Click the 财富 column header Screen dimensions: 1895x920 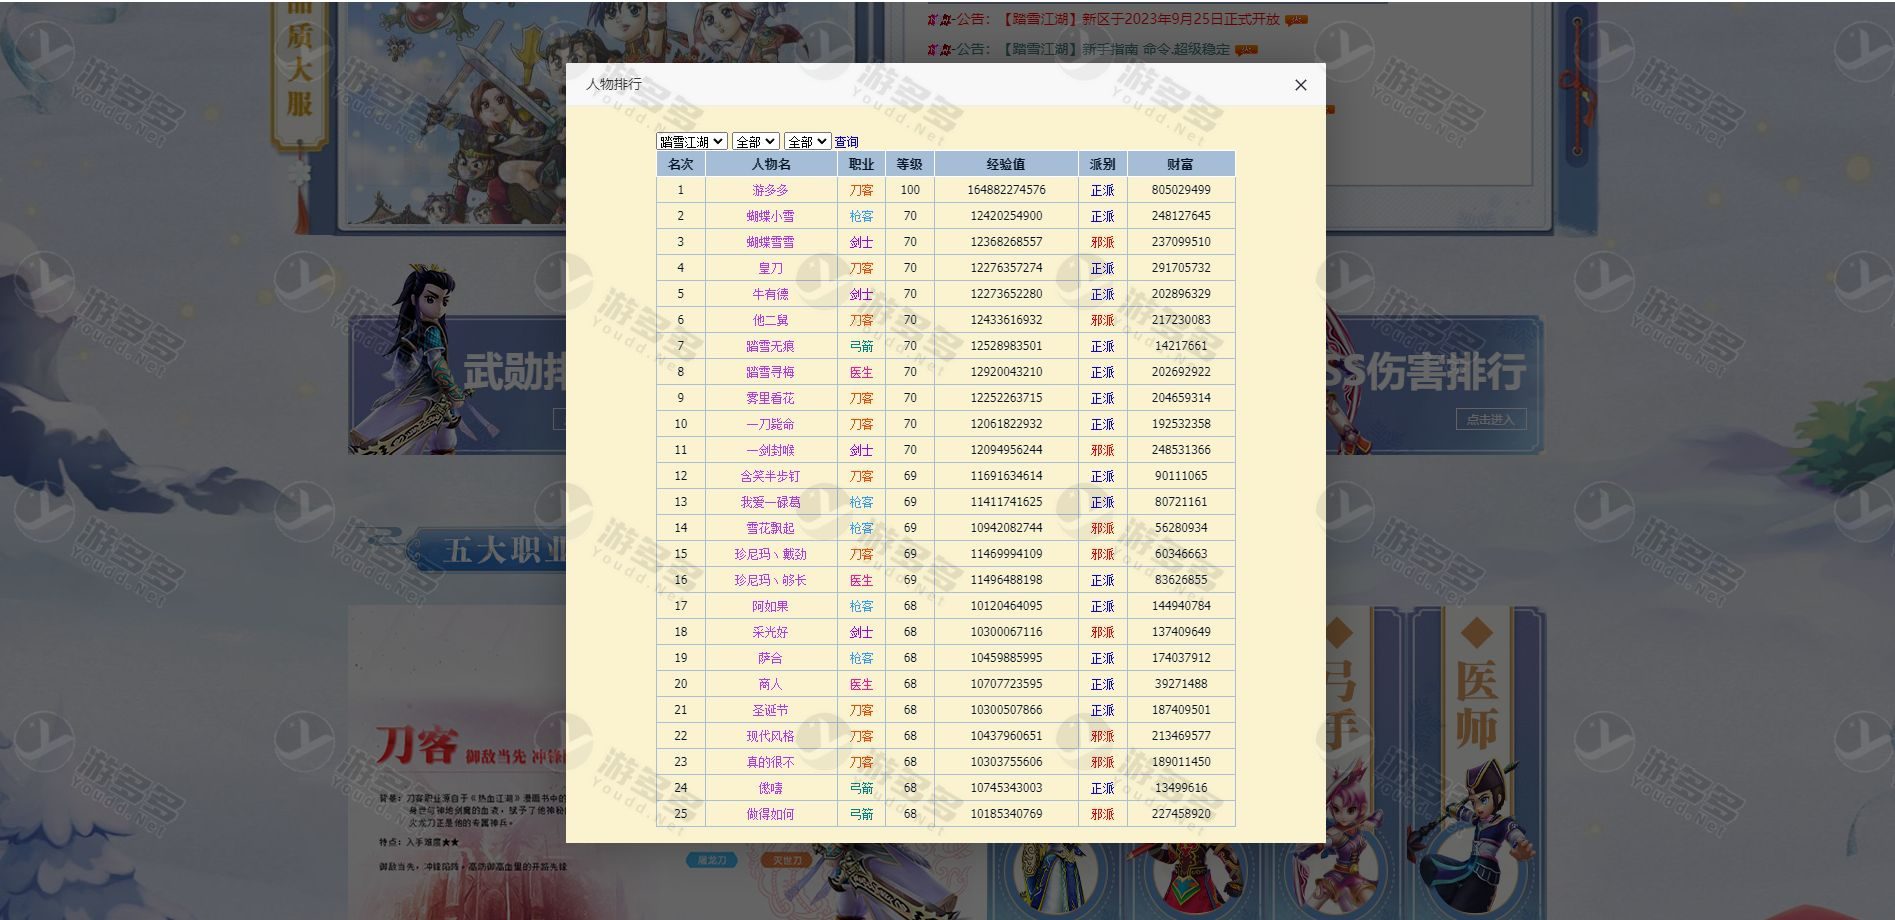coord(1180,164)
